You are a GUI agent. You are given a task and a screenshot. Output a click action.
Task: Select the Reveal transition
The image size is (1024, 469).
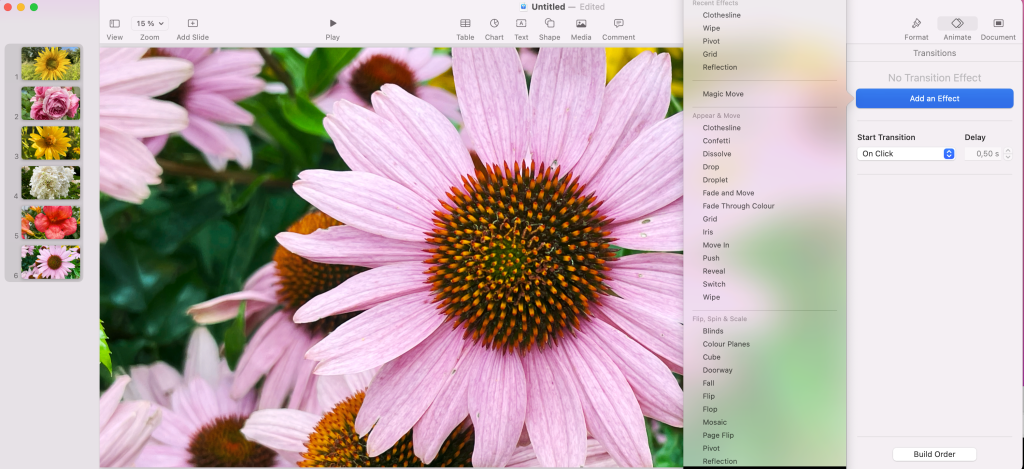[714, 271]
